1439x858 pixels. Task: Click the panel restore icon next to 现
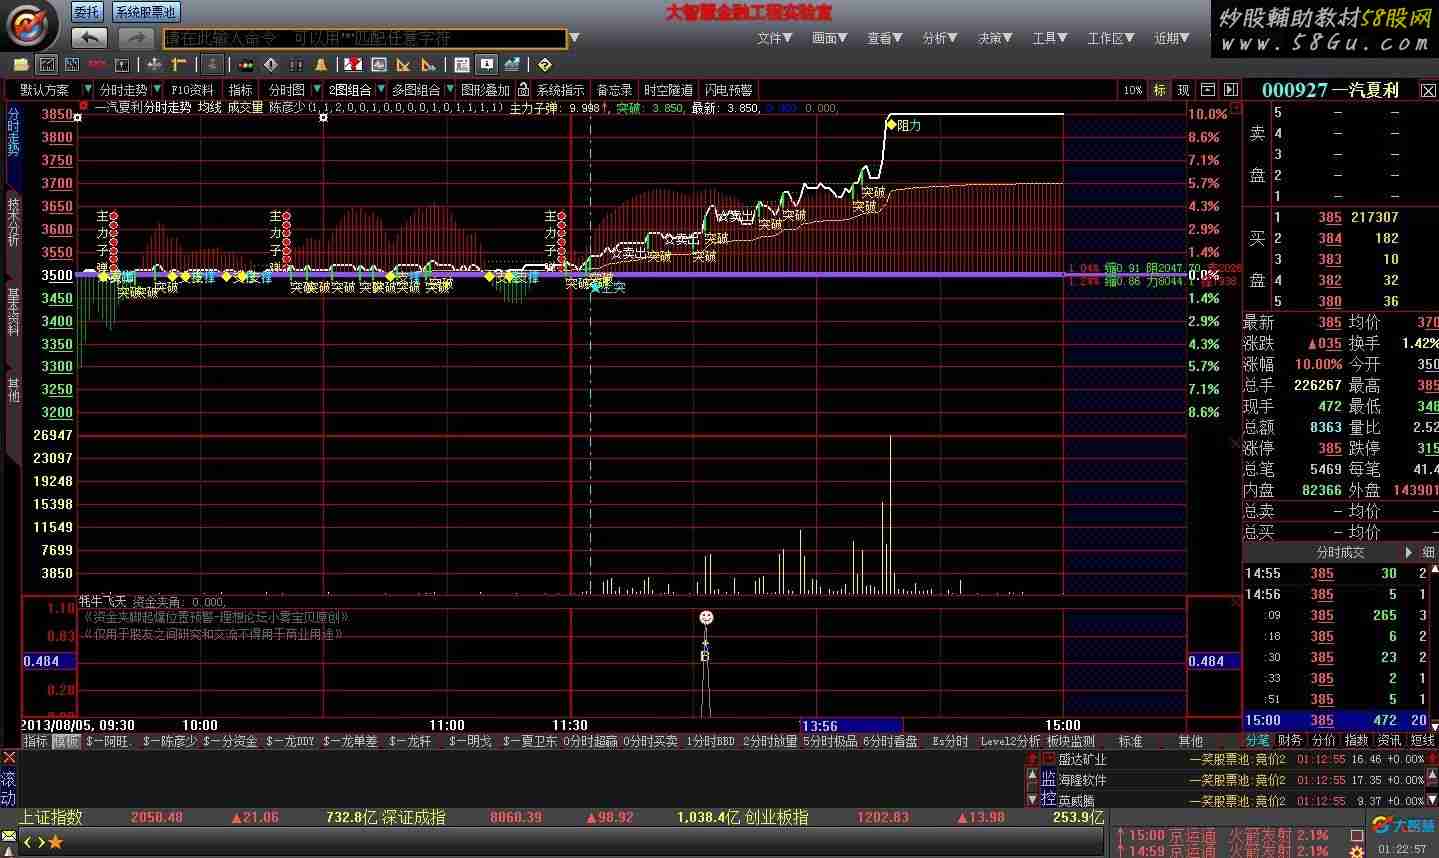[1208, 90]
